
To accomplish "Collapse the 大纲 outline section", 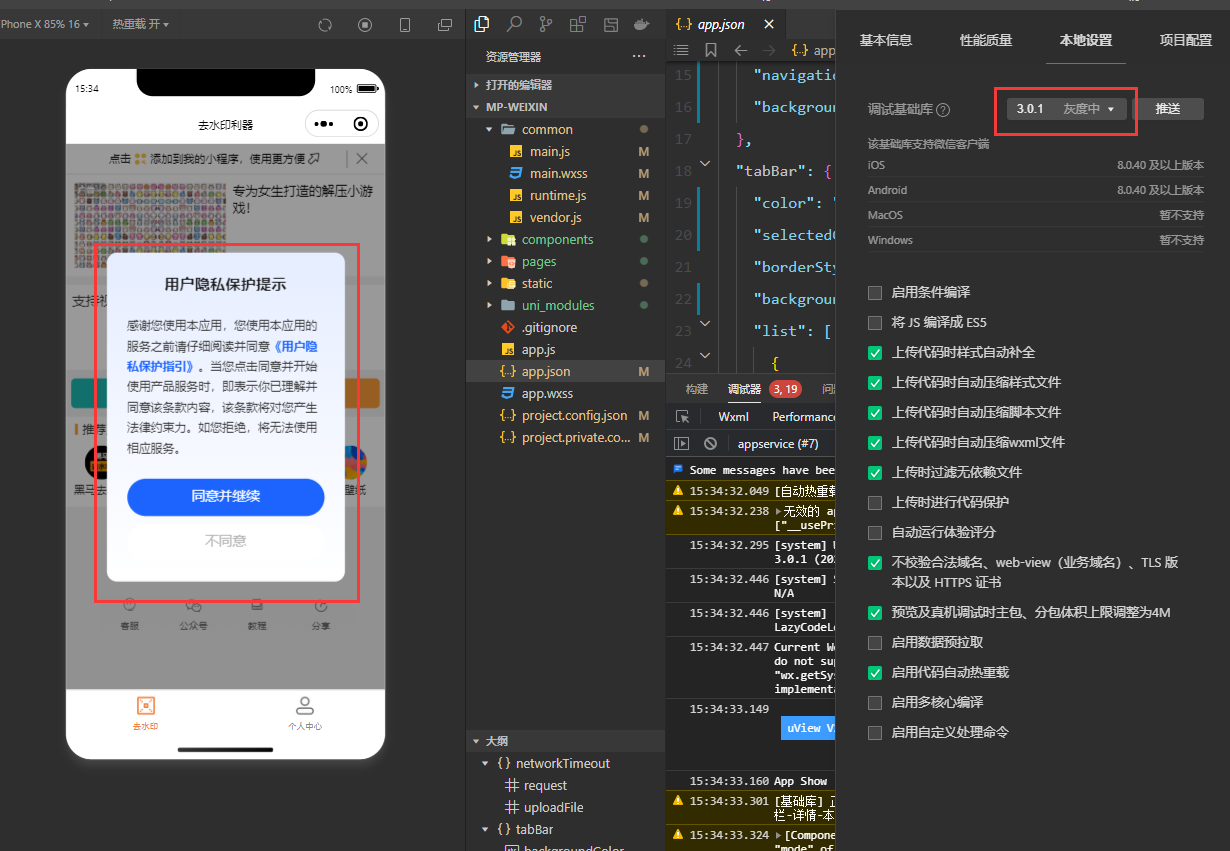I will pos(566,741).
